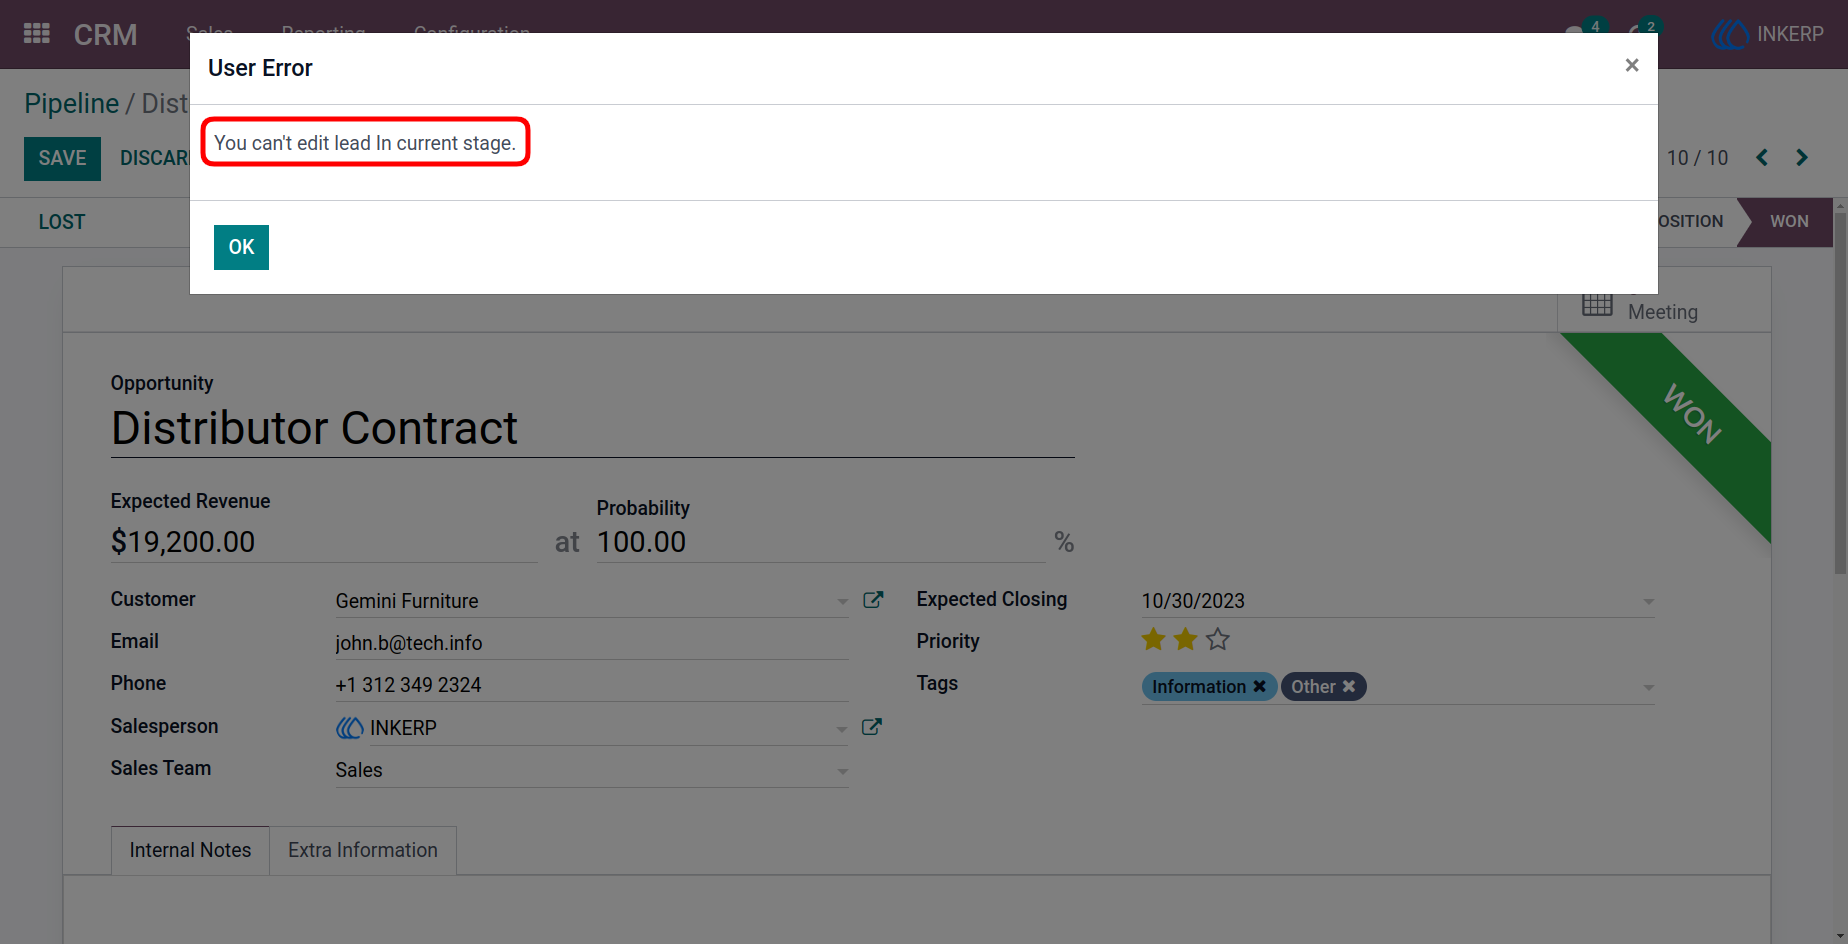Open the Meeting calendar icon
The width and height of the screenshot is (1848, 944).
coord(1597,305)
